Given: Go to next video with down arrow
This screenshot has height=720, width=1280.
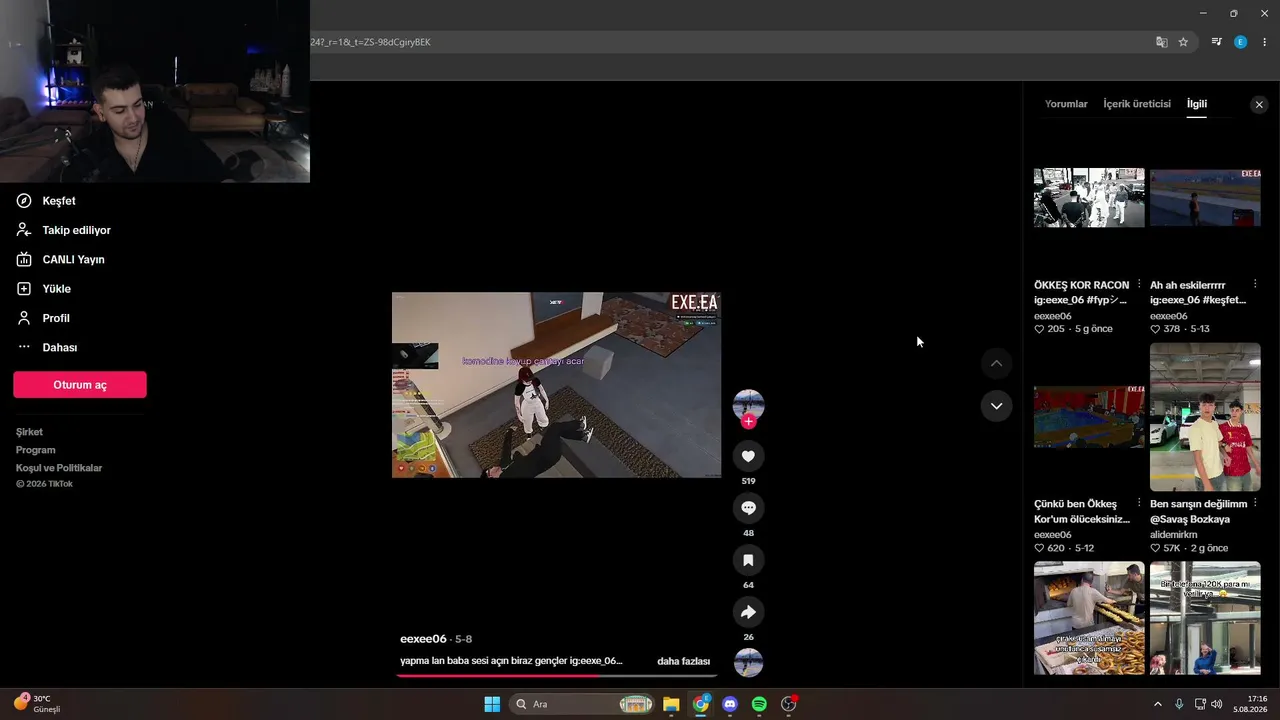Looking at the screenshot, I should [x=996, y=406].
